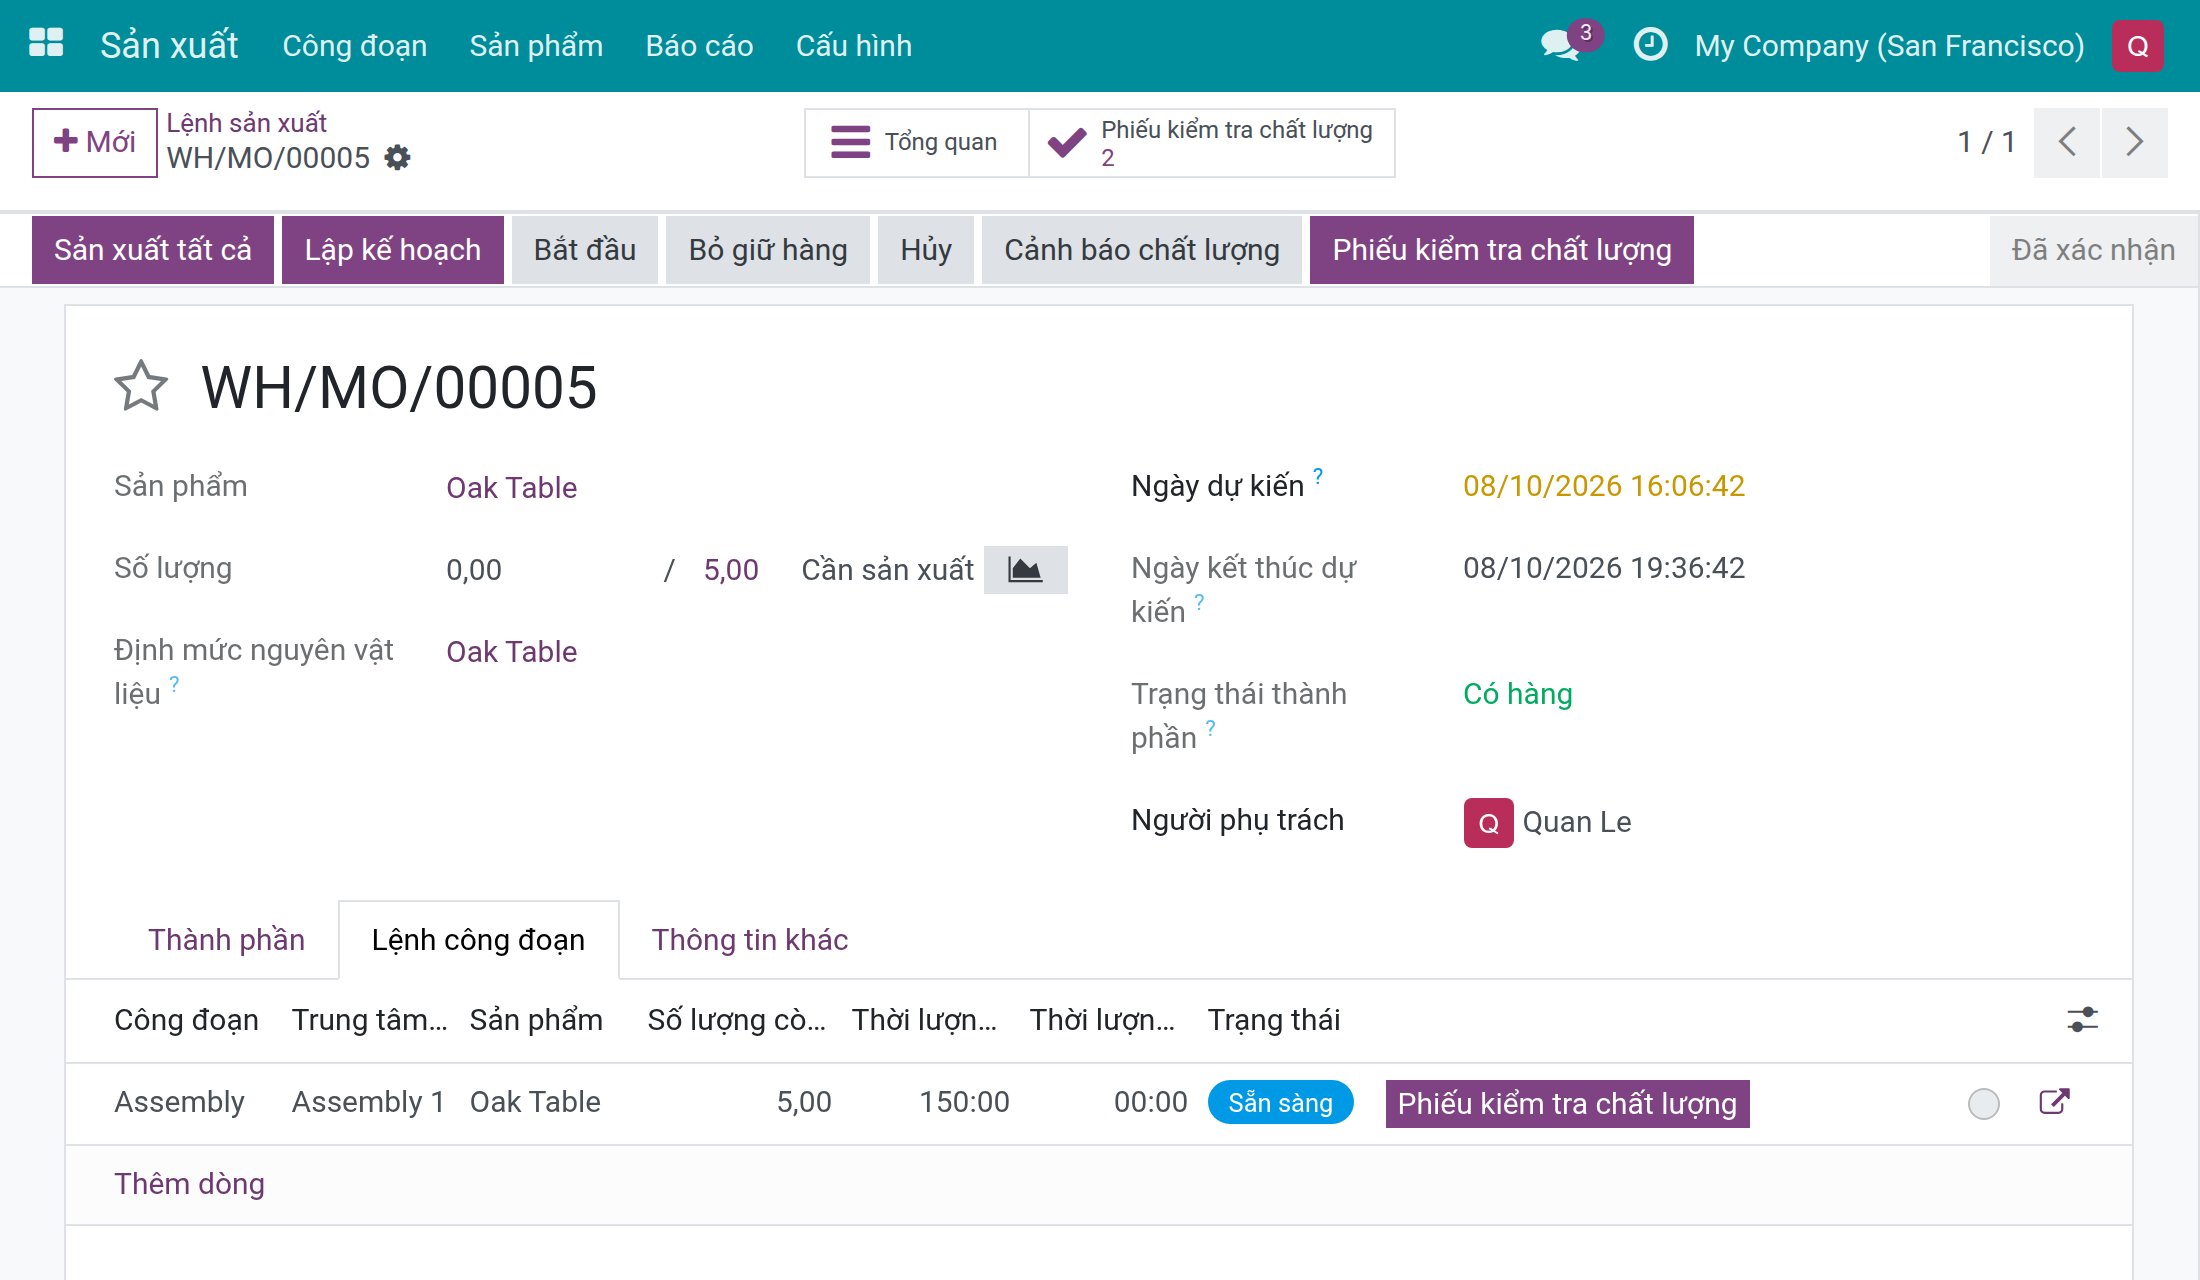
Task: Open the user avatar Q menu
Action: 2138,46
